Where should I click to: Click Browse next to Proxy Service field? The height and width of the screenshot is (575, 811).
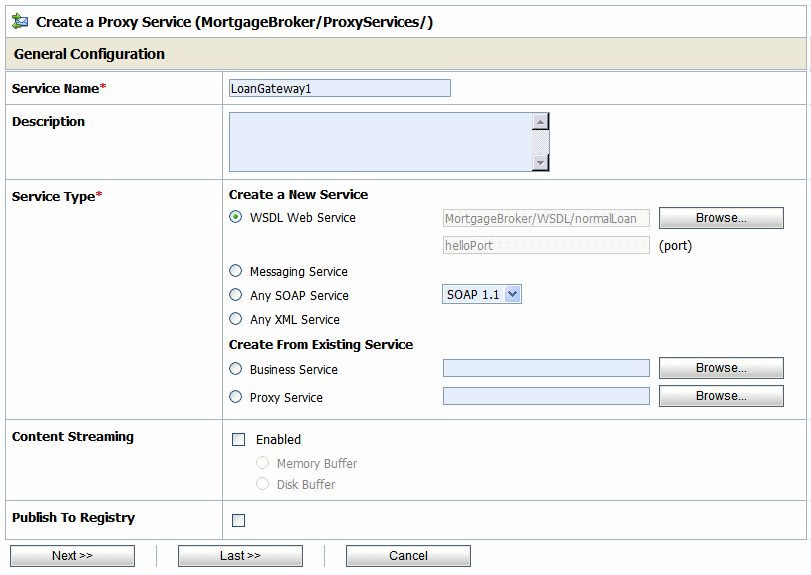tap(721, 396)
